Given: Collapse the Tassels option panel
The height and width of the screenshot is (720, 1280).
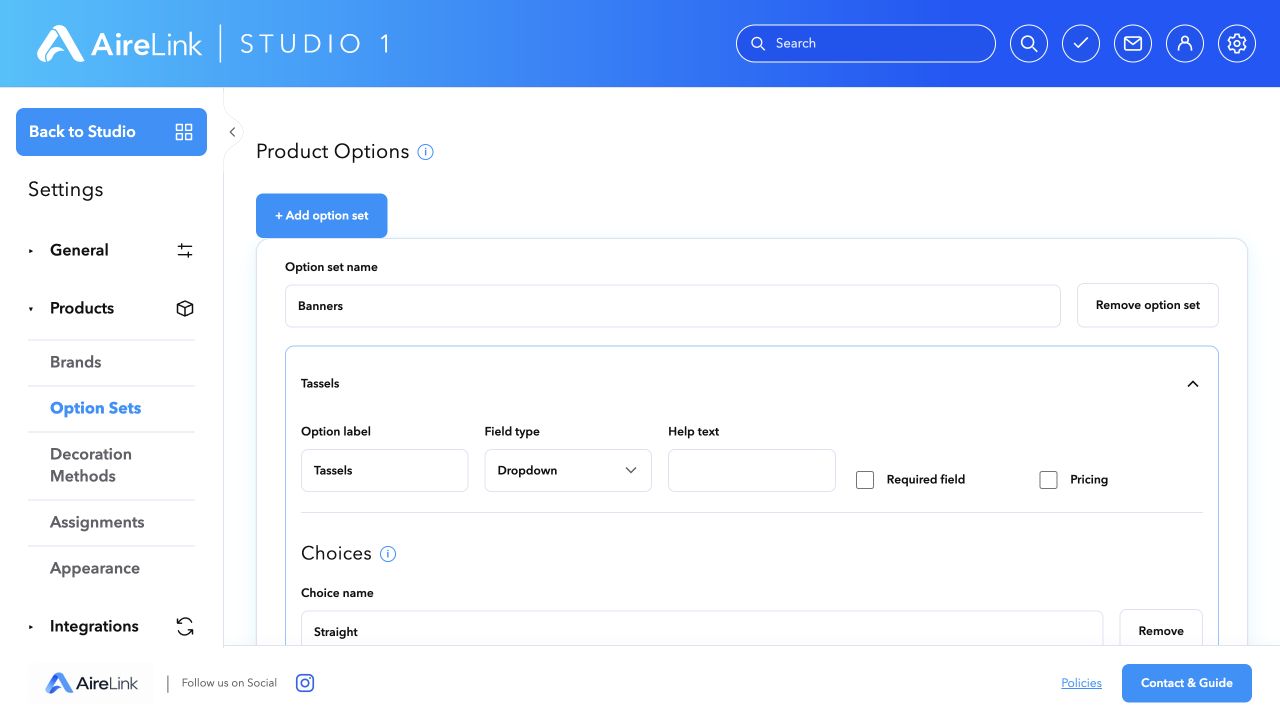Looking at the screenshot, I should pos(1192,384).
